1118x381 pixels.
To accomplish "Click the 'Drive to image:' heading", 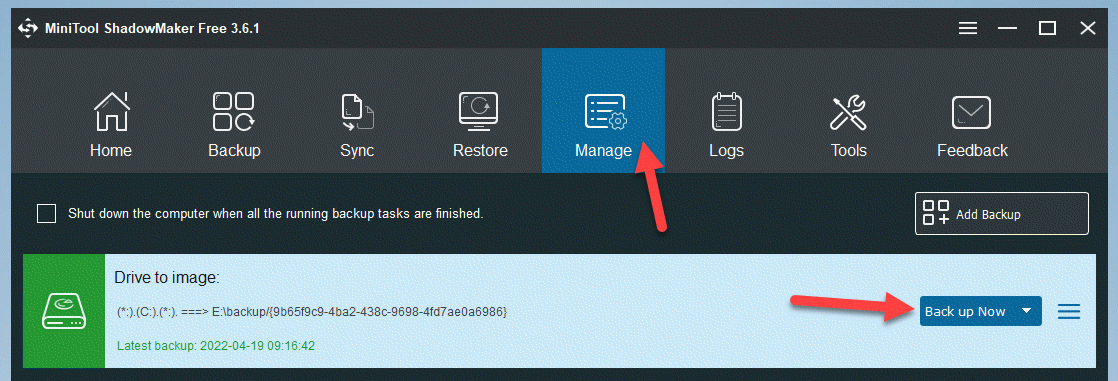I will point(167,278).
